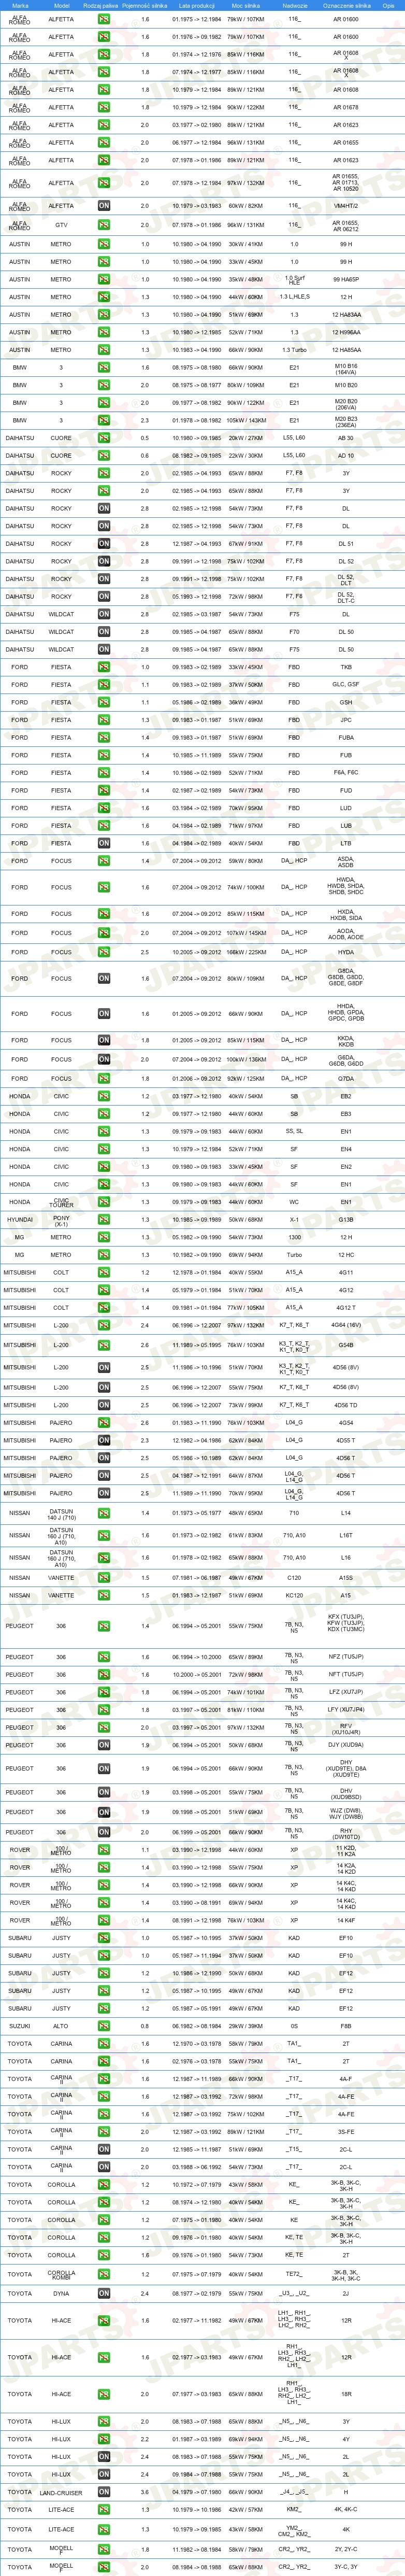Screen dimensions: 405x2576
Task: Select engine code 'EN4' for Honda Civic
Action: [346, 1149]
